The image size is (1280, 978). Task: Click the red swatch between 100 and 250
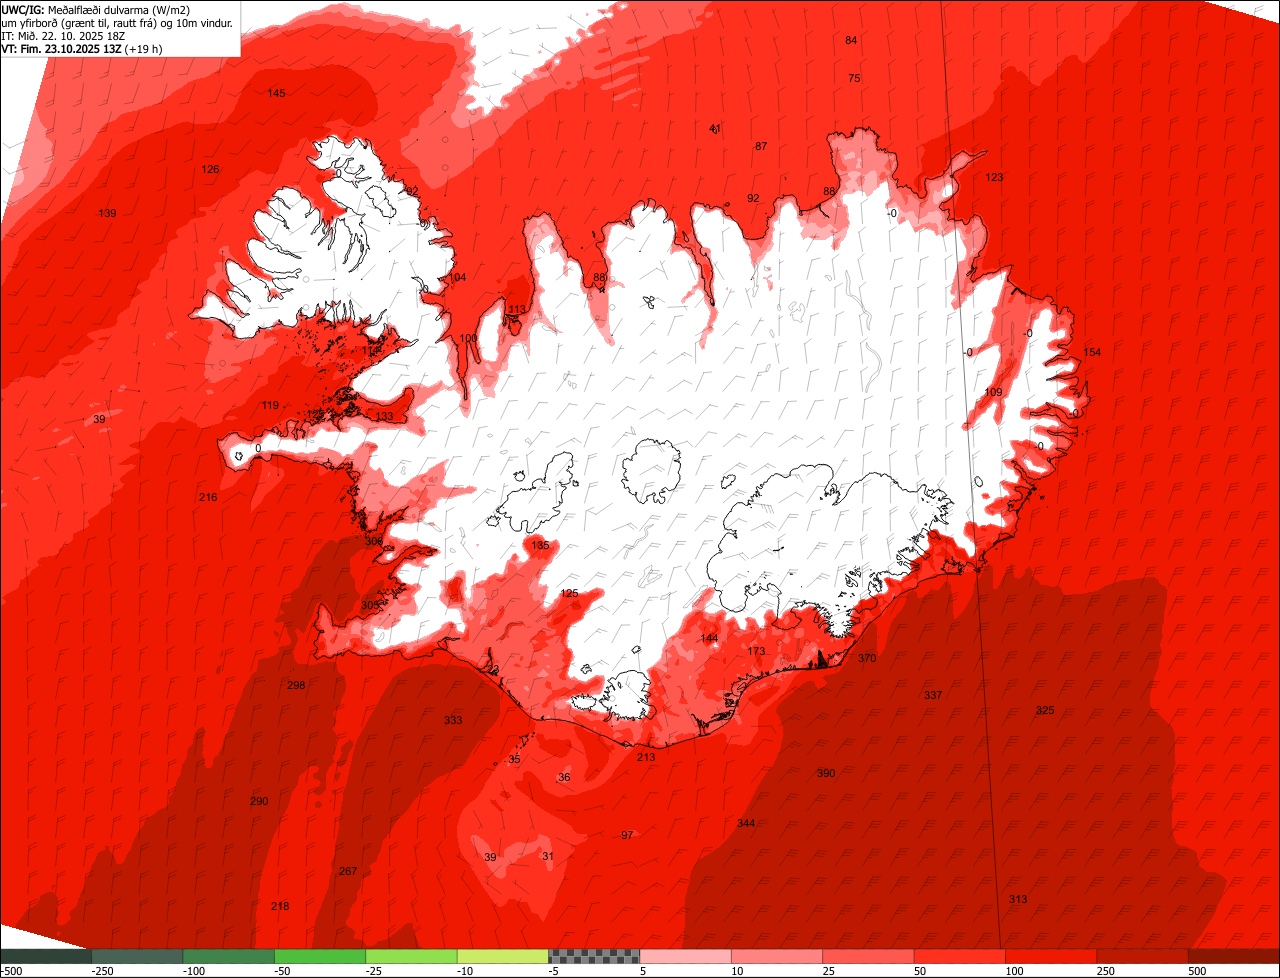click(x=1051, y=956)
